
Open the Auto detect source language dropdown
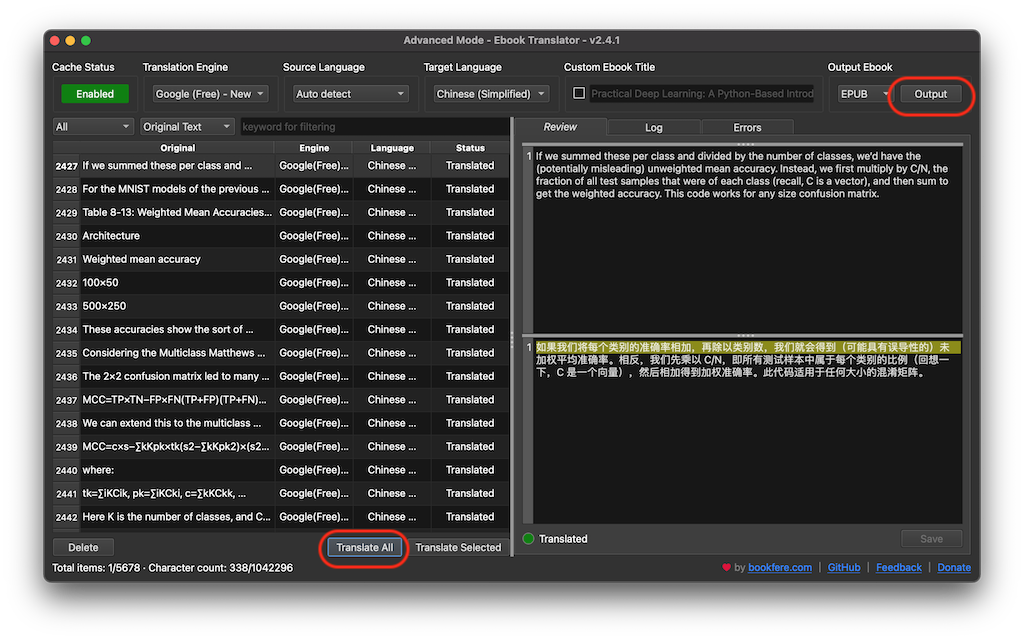click(x=349, y=93)
